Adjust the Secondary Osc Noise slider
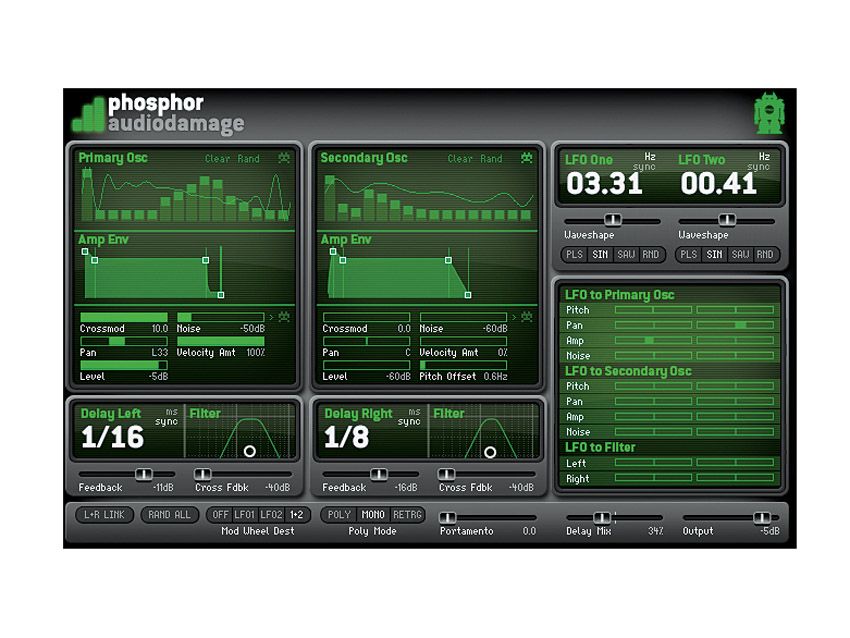 463,317
